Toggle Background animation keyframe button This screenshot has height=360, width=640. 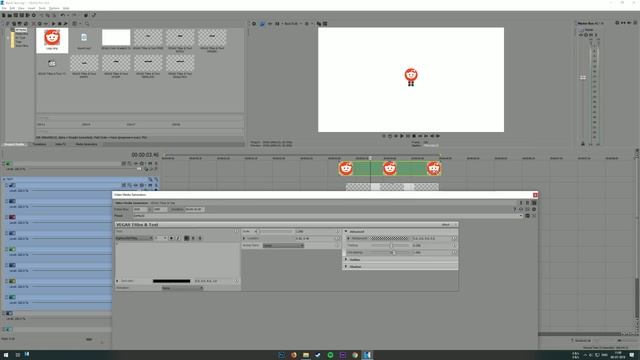tap(454, 238)
